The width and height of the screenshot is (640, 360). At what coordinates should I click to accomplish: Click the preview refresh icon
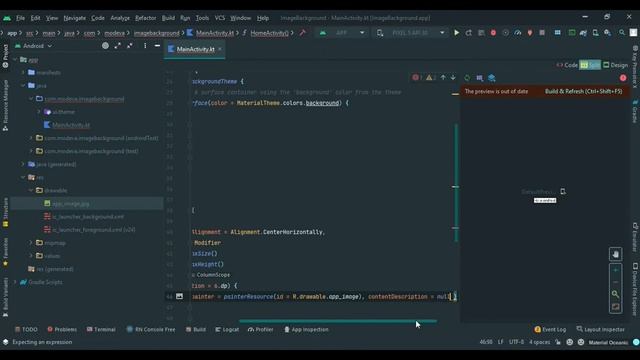click(x=467, y=78)
